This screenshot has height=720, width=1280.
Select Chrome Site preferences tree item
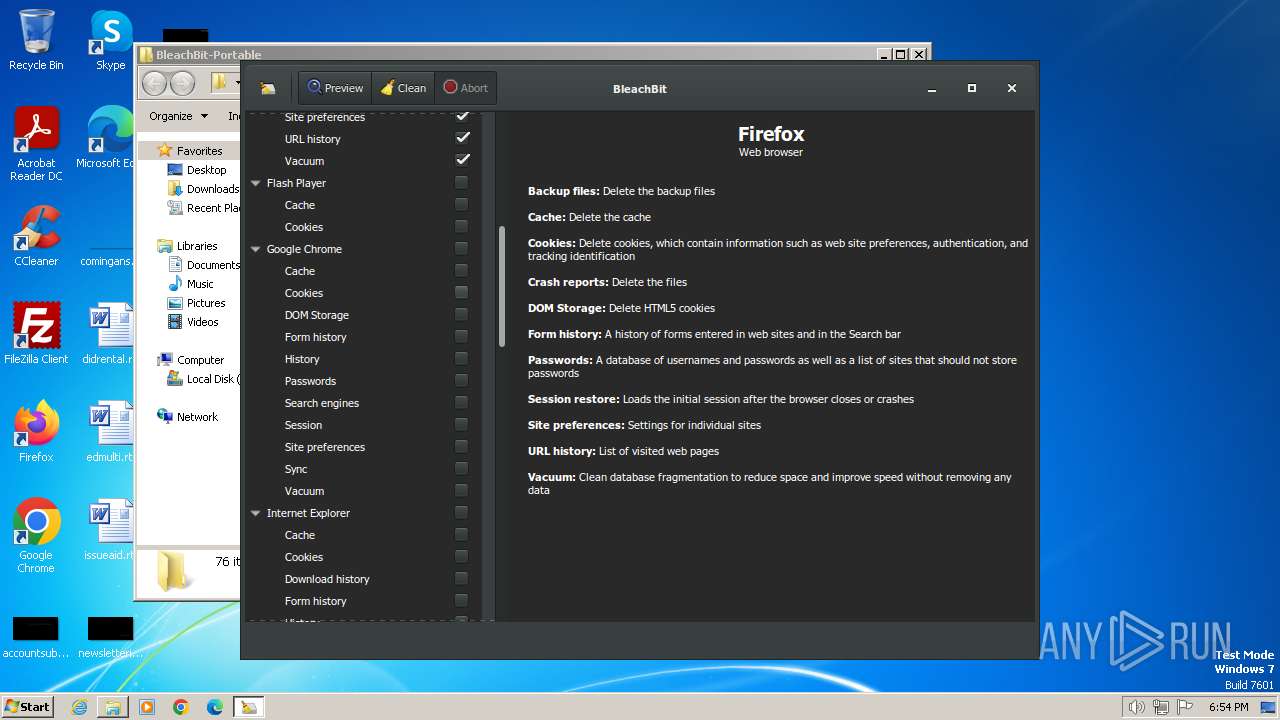pyautogui.click(x=324, y=447)
